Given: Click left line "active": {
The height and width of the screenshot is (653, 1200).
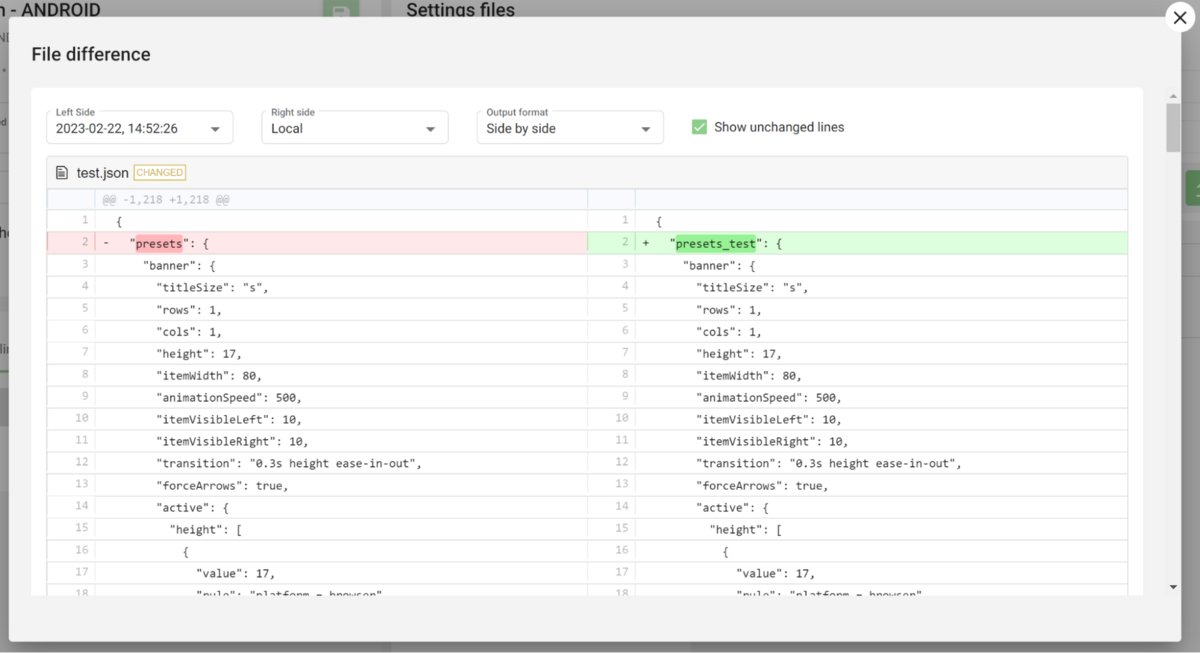Looking at the screenshot, I should (x=193, y=508).
